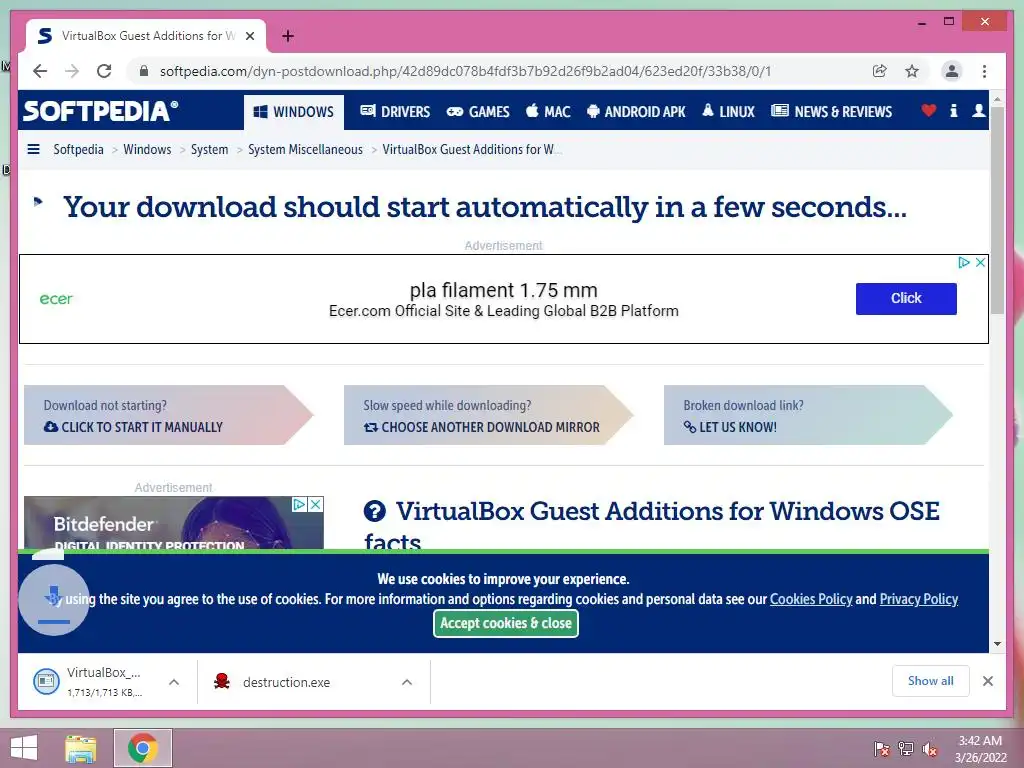Click the Bitdefender advertisement banner
This screenshot has width=1024, height=768.
click(174, 523)
